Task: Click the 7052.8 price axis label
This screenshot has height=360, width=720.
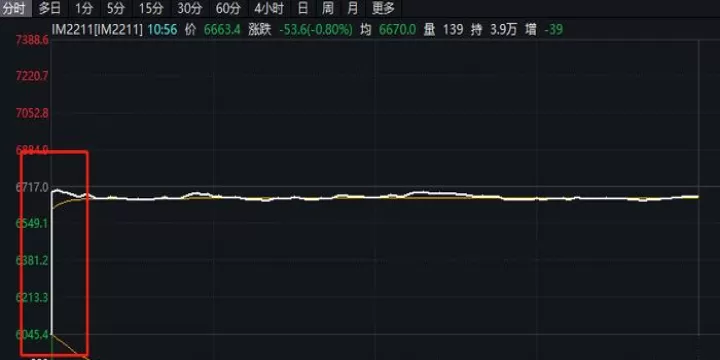Action: coord(32,113)
